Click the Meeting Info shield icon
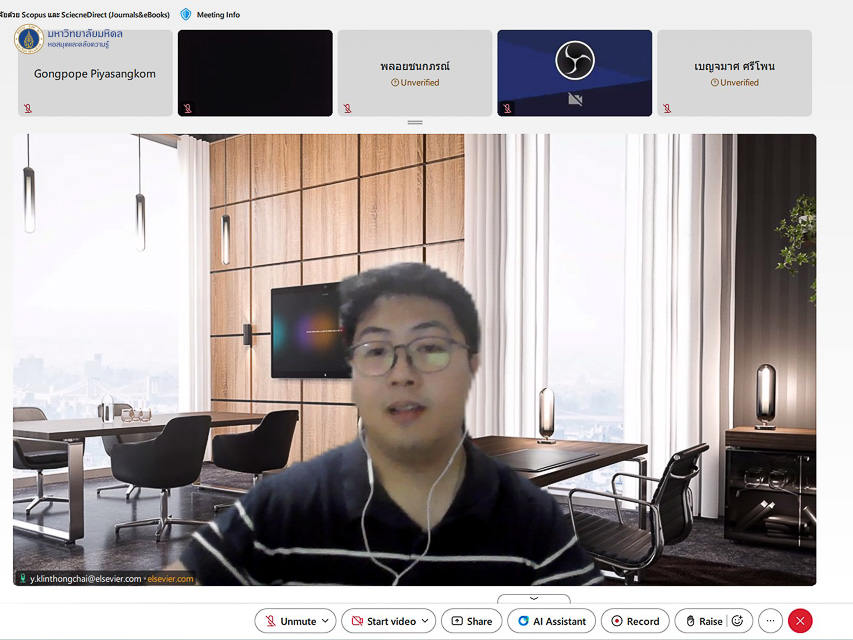853x640 pixels. (x=186, y=15)
